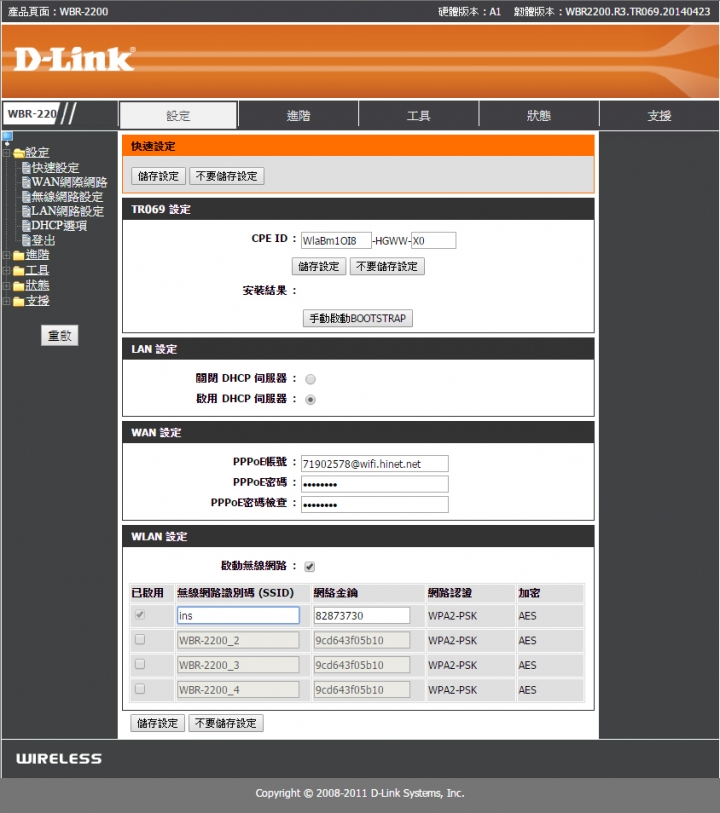Click the WBR-2200_3 row network key field
This screenshot has height=813, width=720.
(x=362, y=665)
